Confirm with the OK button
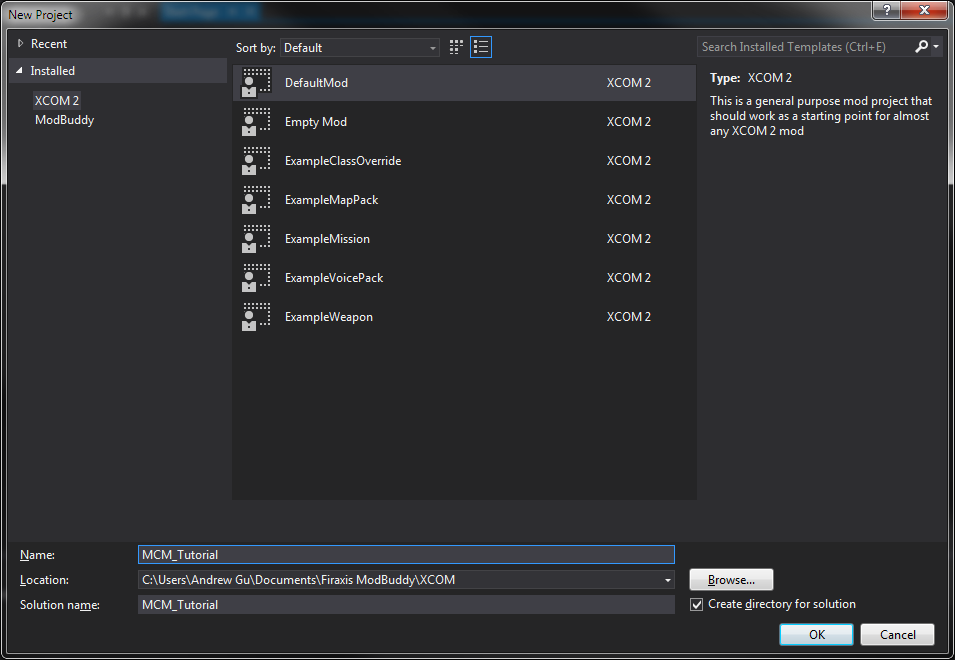This screenshot has width=955, height=660. coord(816,634)
